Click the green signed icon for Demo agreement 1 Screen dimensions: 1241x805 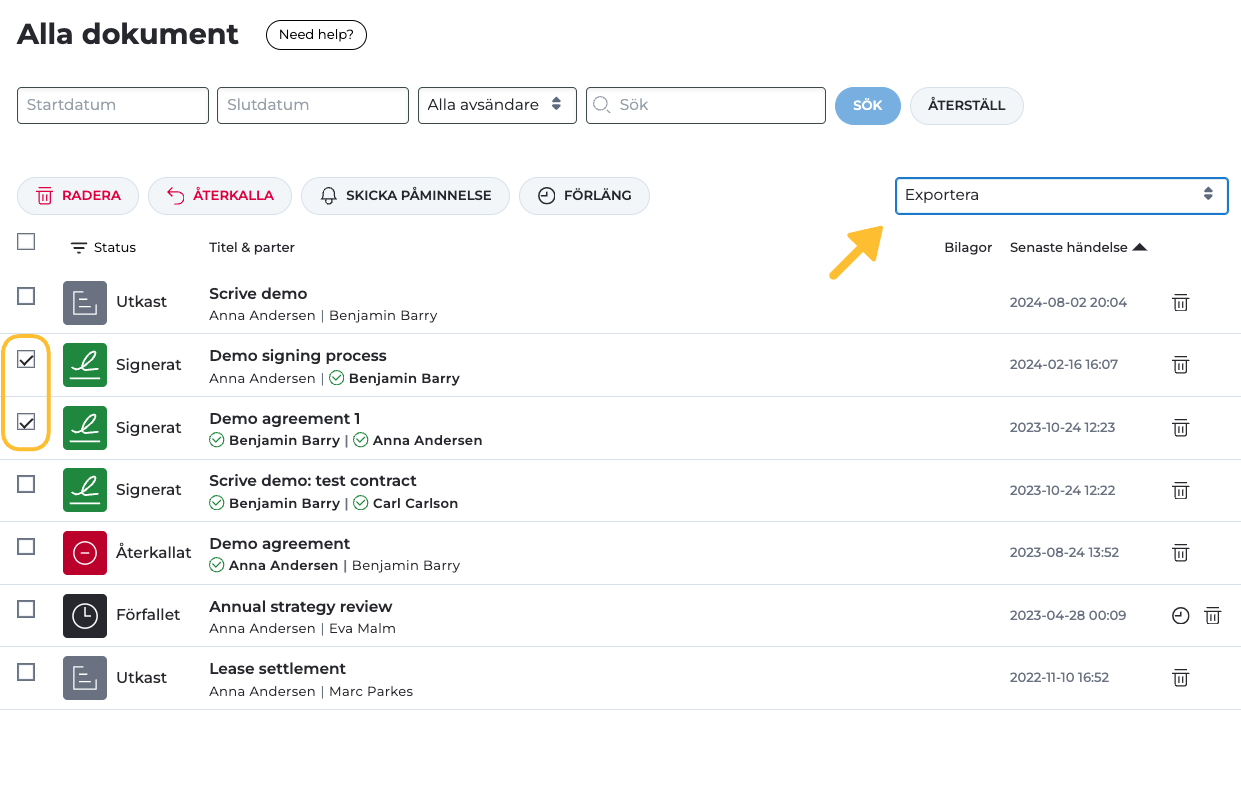(x=85, y=428)
